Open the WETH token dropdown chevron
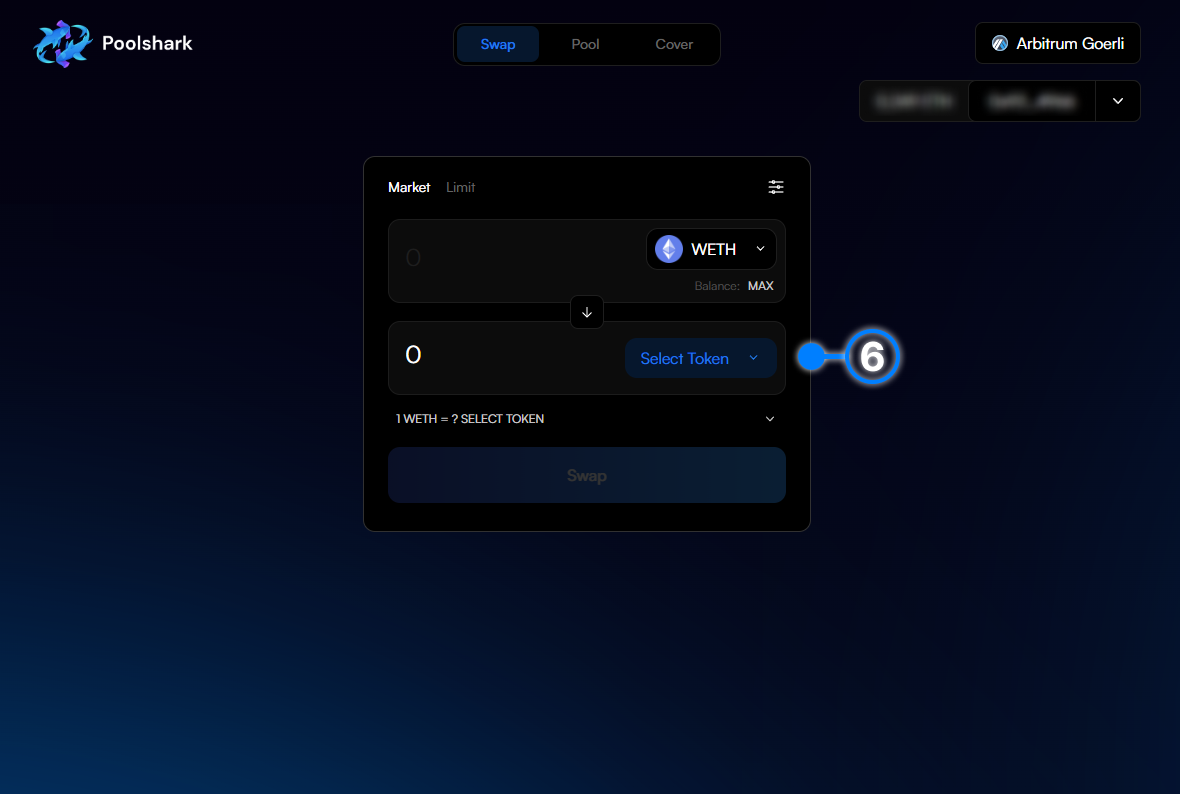Image resolution: width=1180 pixels, height=794 pixels. tap(760, 249)
